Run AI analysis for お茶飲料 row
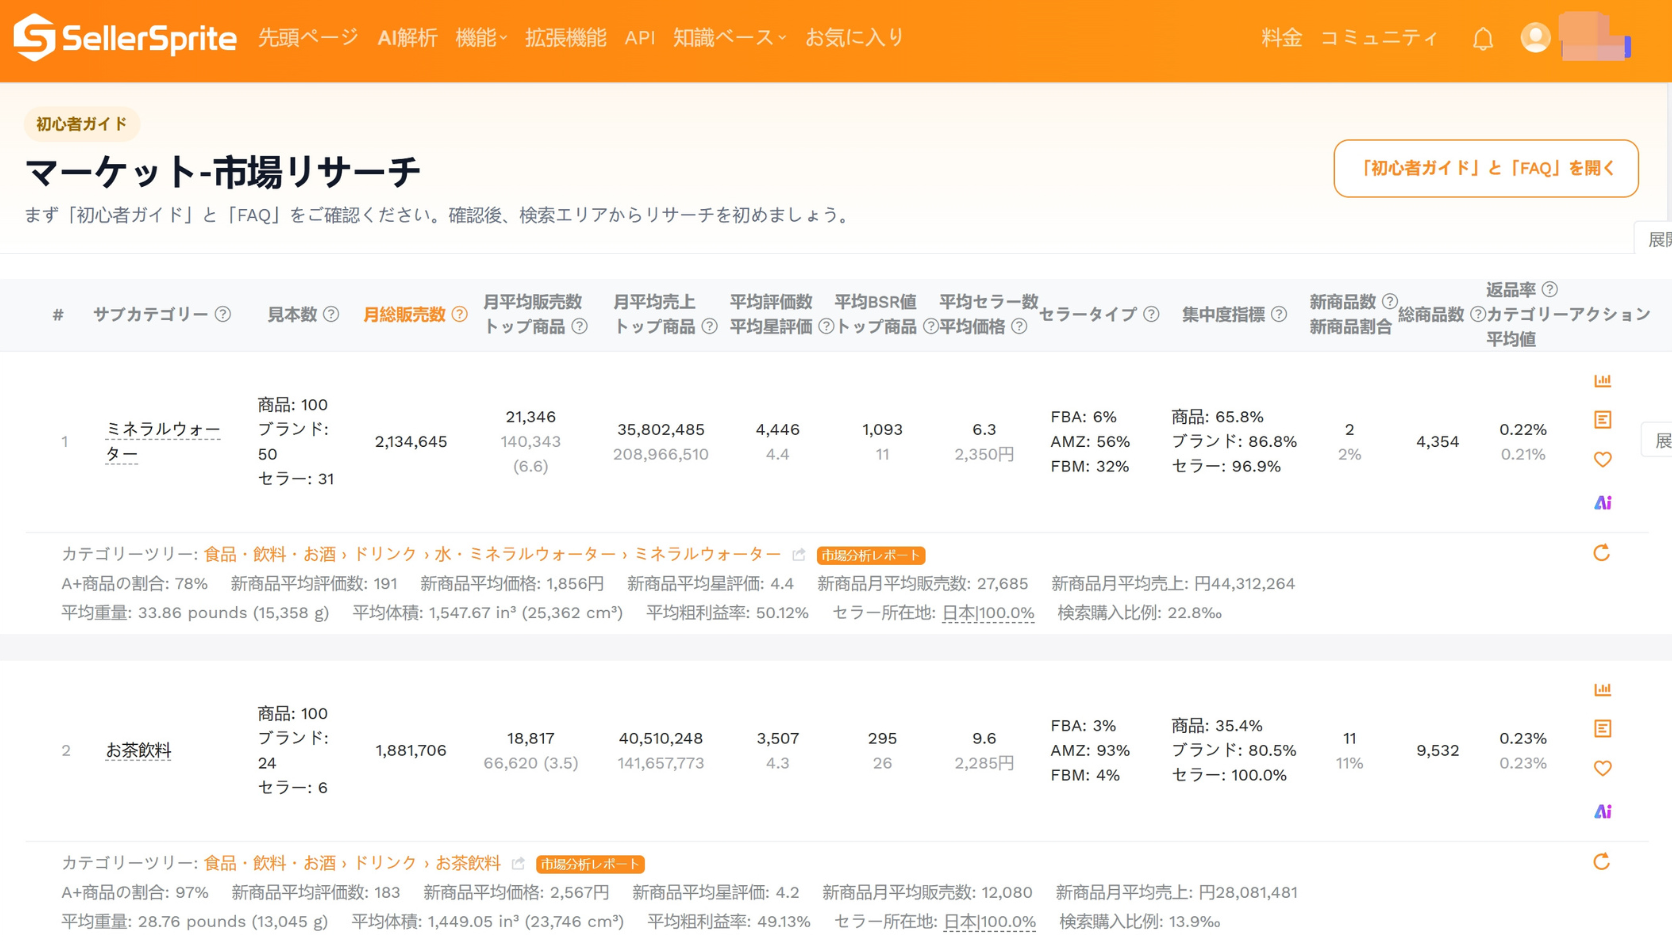 (1602, 811)
